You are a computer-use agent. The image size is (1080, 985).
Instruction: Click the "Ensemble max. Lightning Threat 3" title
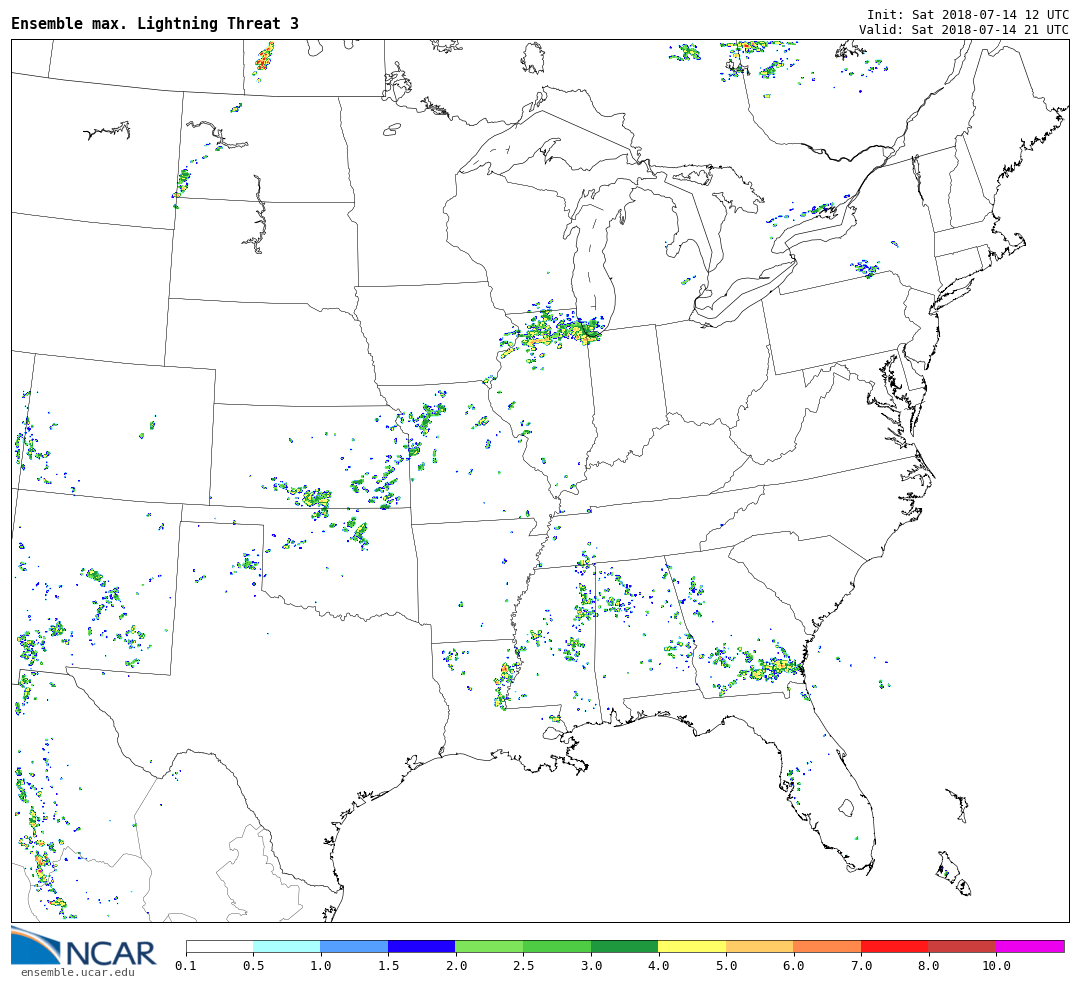point(155,24)
